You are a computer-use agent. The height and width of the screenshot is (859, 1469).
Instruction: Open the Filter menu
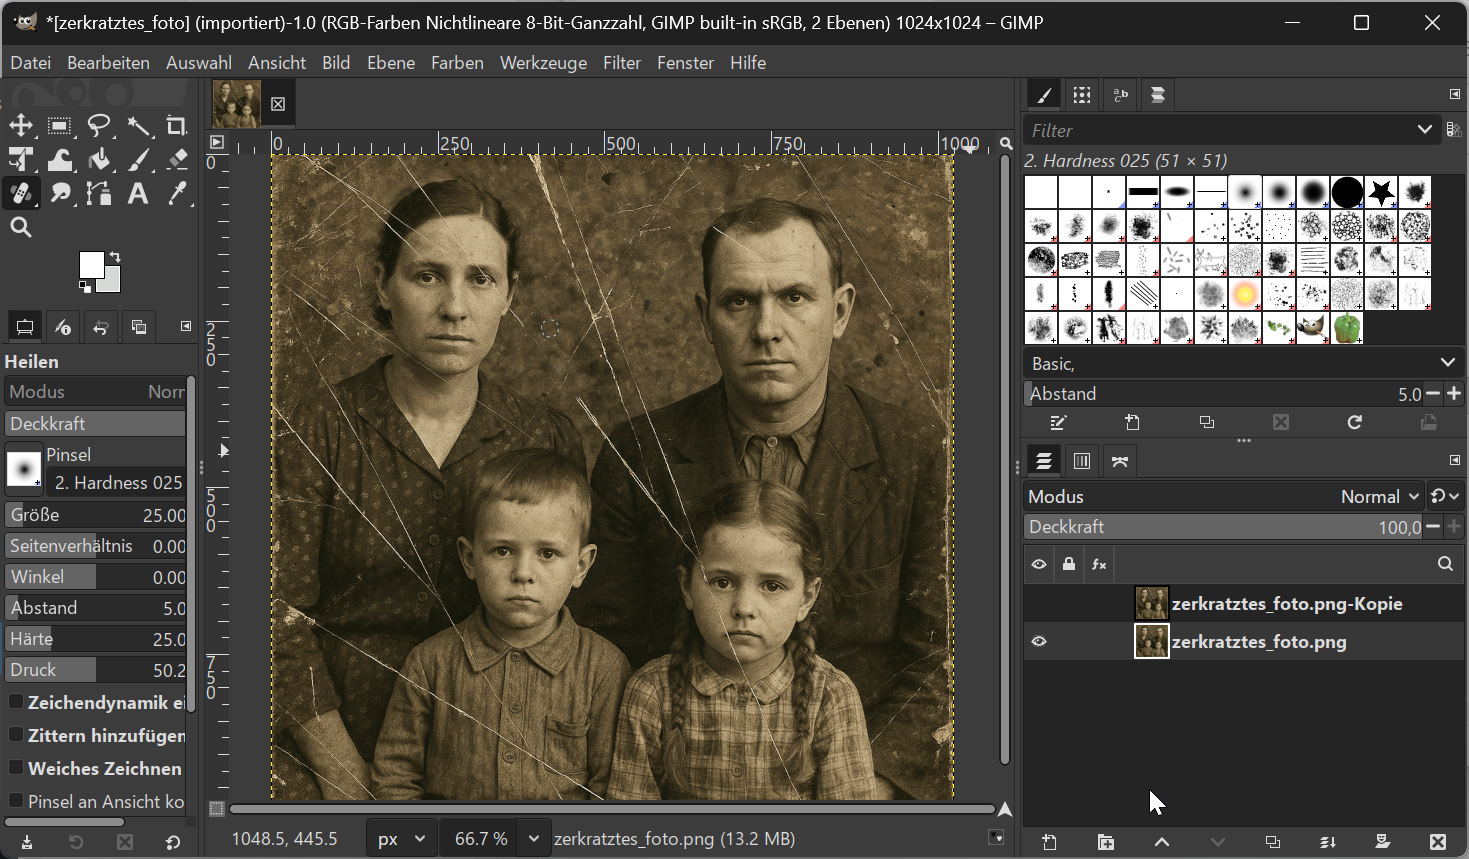click(621, 63)
